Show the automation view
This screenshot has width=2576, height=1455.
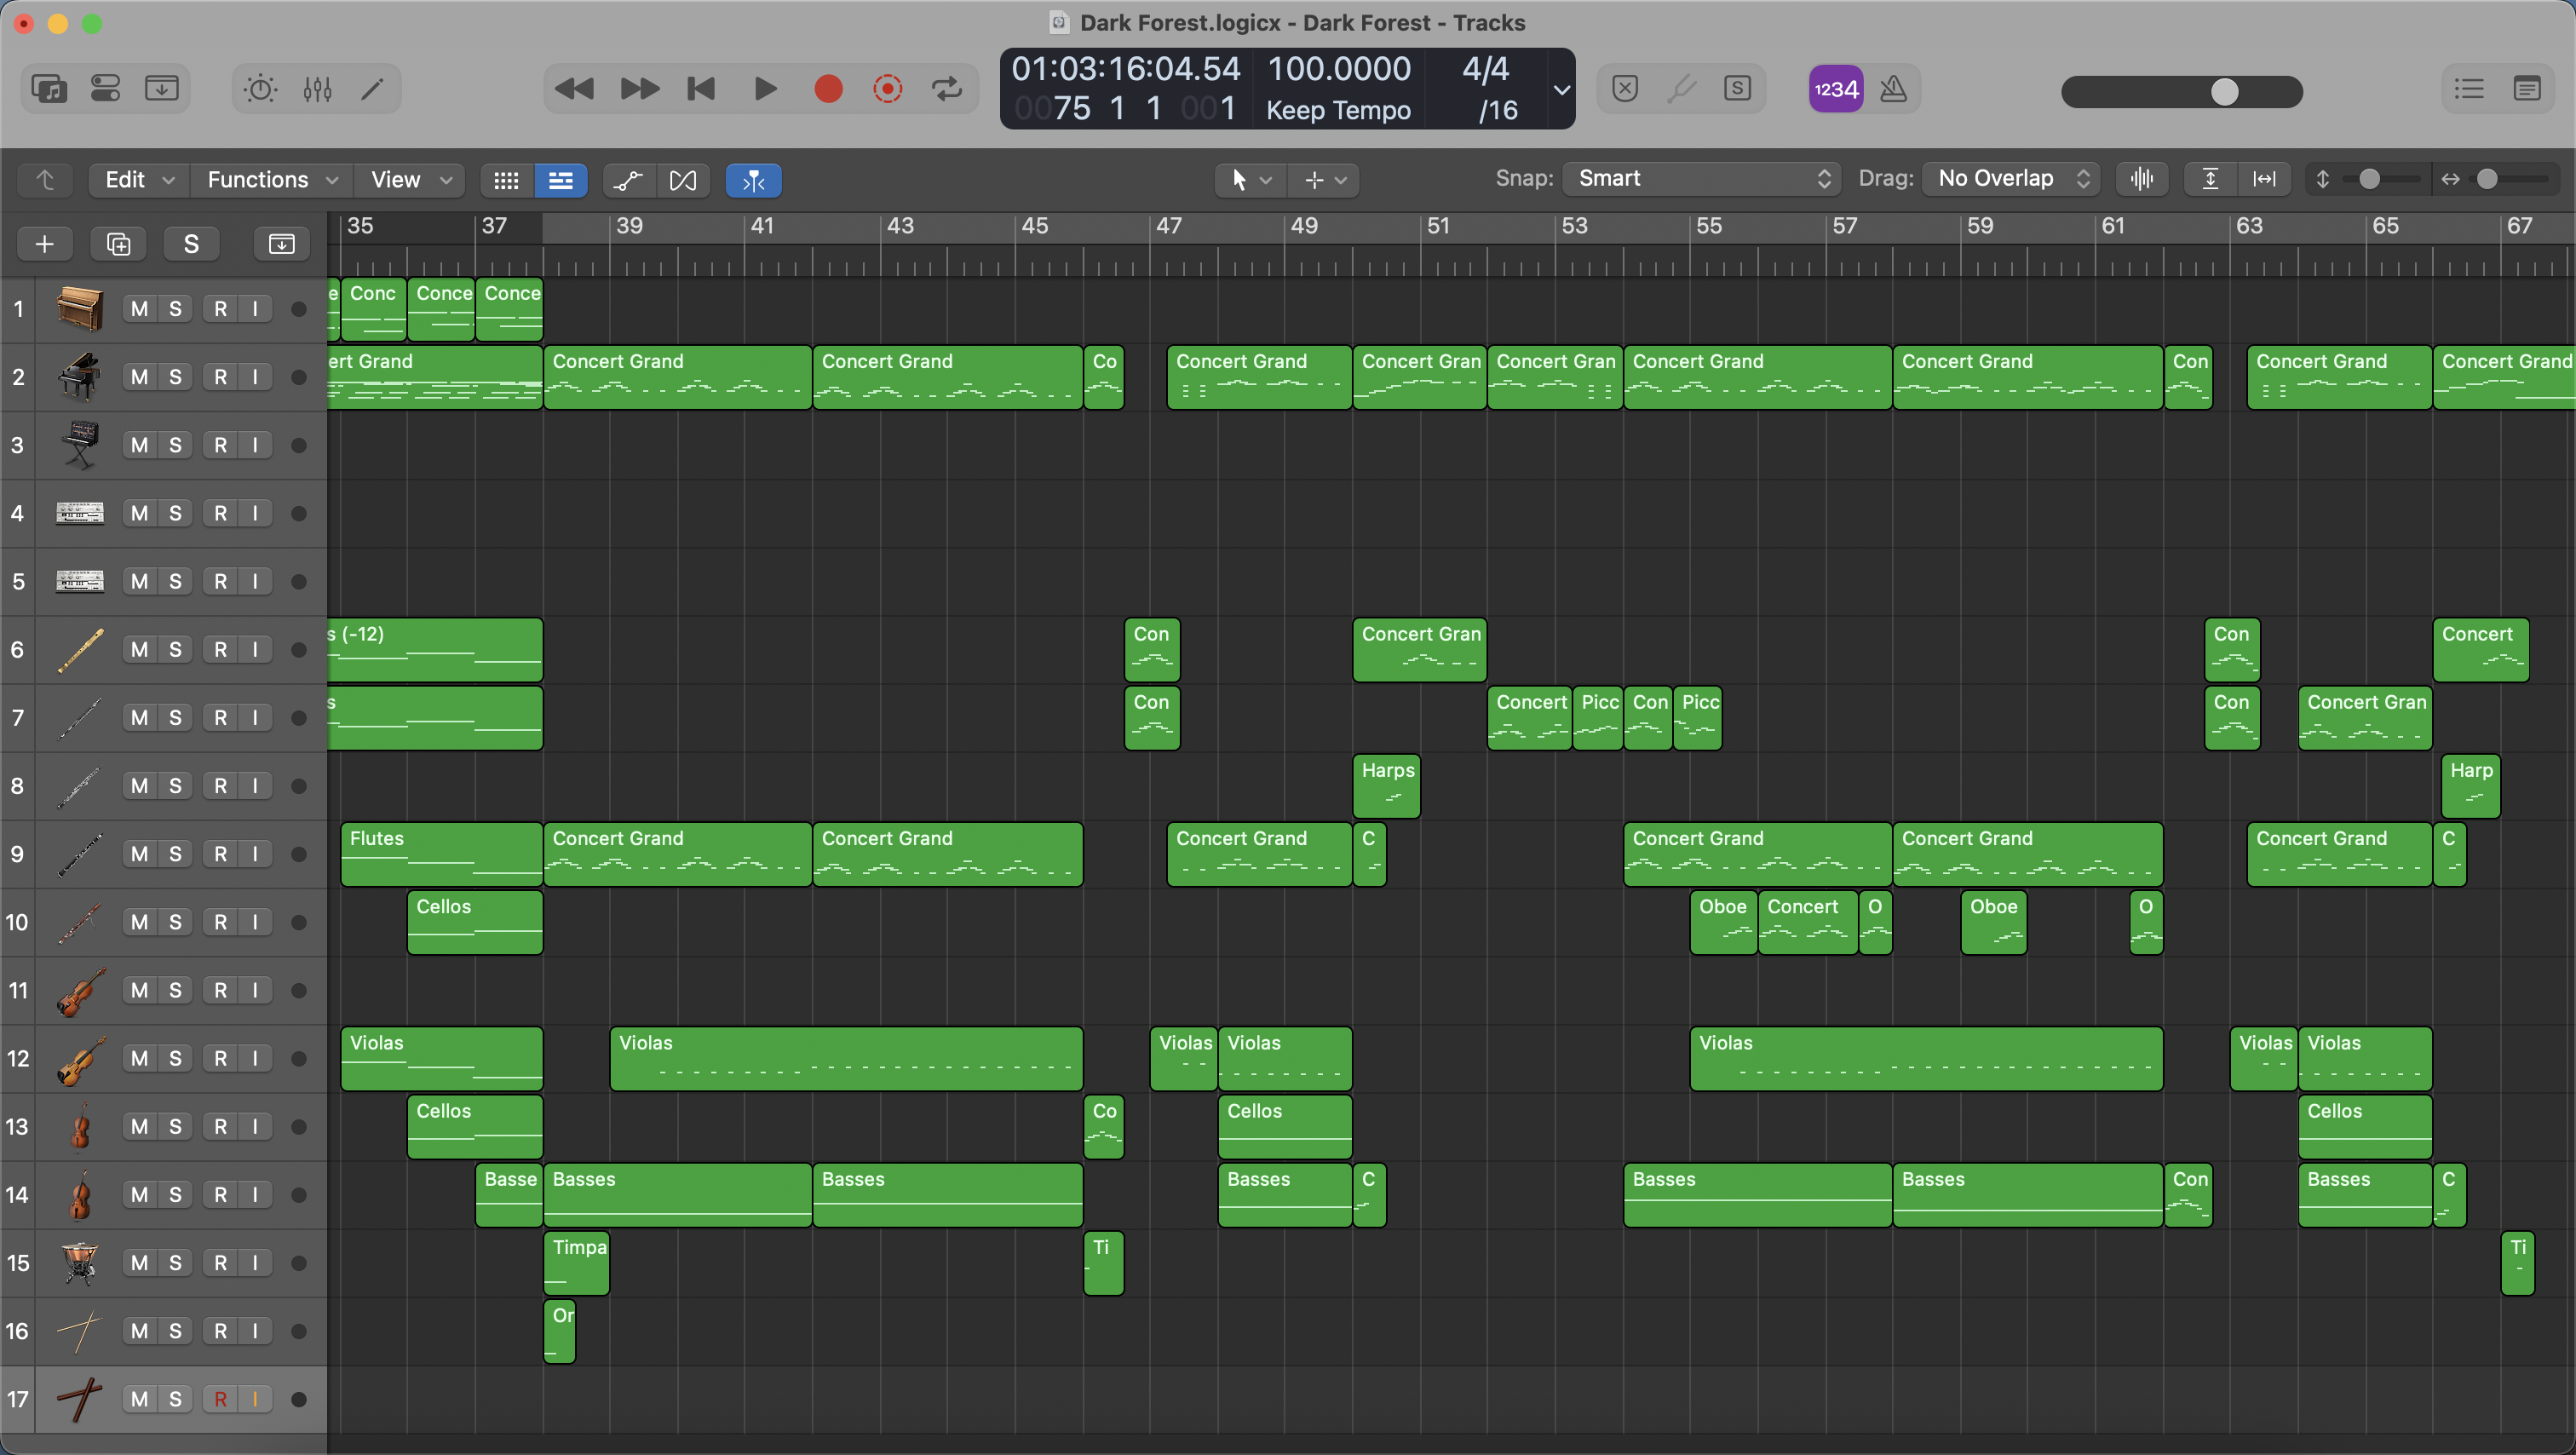click(628, 180)
